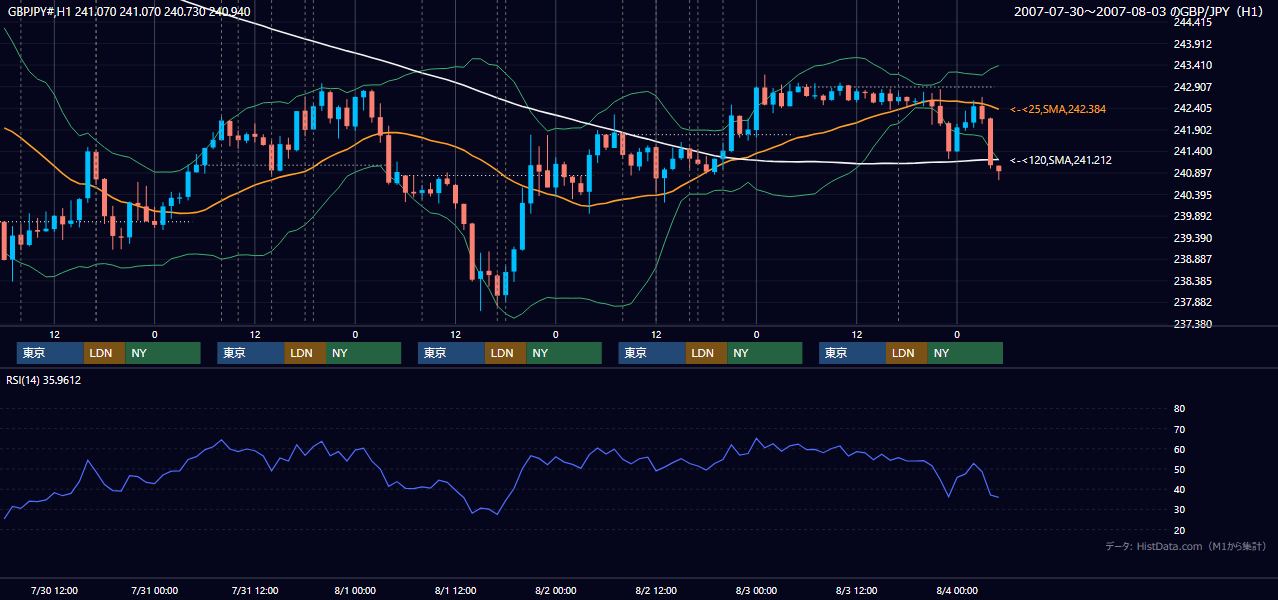
Task: Pick price axis value 243.410
Action: pos(1192,65)
